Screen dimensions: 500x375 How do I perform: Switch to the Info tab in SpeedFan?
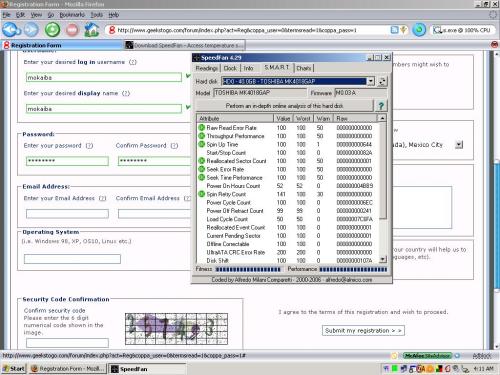(248, 68)
